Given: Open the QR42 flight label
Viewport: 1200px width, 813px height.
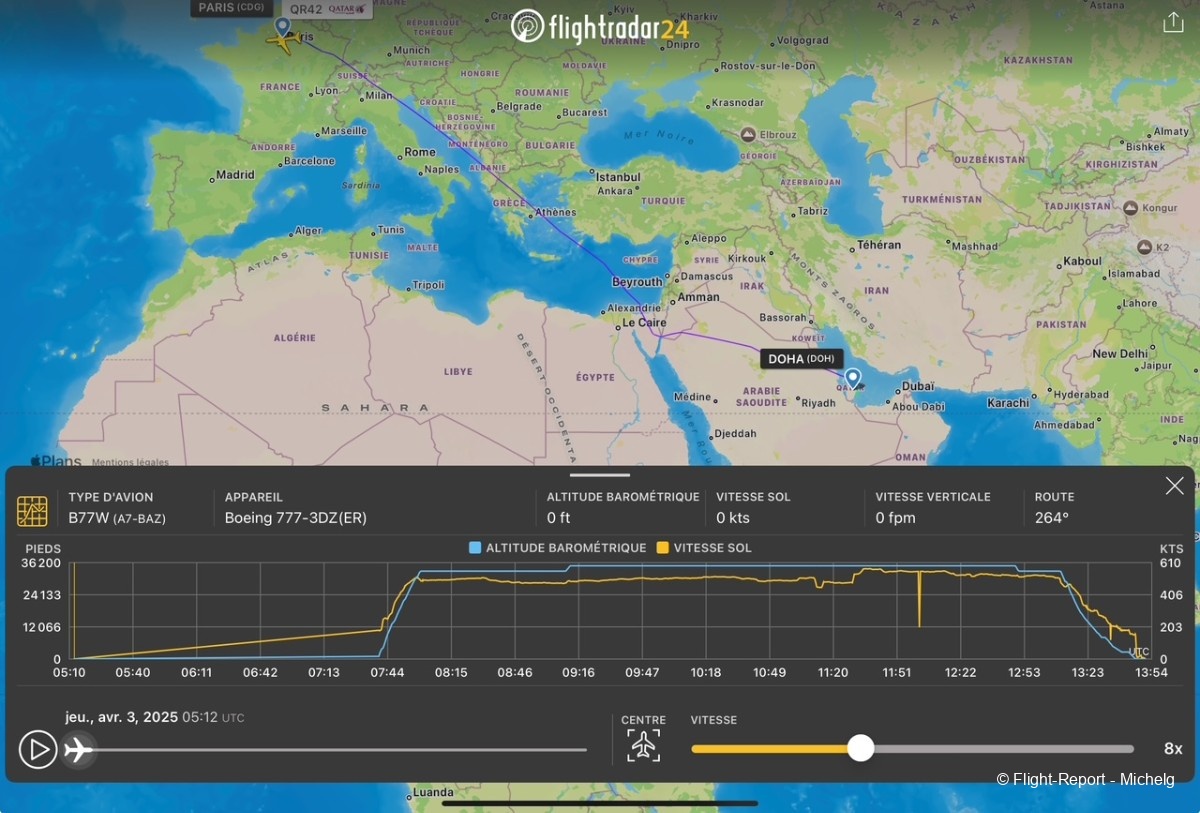Looking at the screenshot, I should tap(328, 9).
